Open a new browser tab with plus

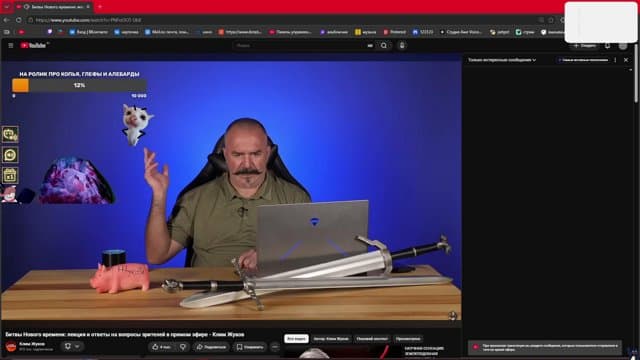click(x=100, y=7)
